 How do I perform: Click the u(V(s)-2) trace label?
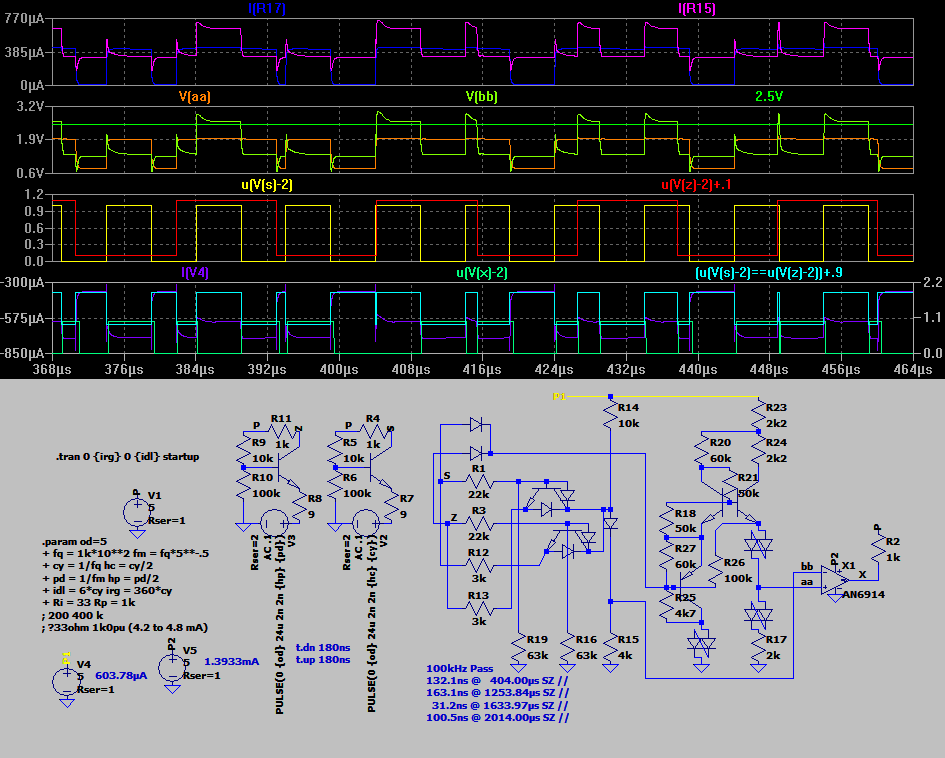click(x=266, y=185)
